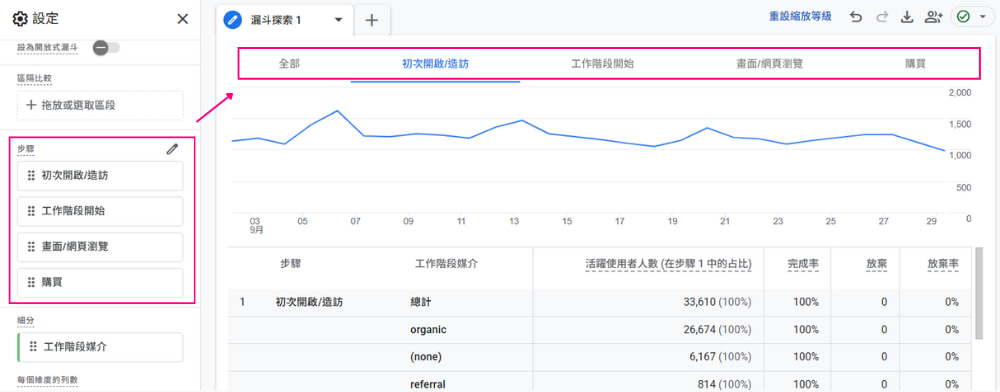Click the 工作階段媒介 column header
This screenshot has height=392, width=1000.
(446, 264)
